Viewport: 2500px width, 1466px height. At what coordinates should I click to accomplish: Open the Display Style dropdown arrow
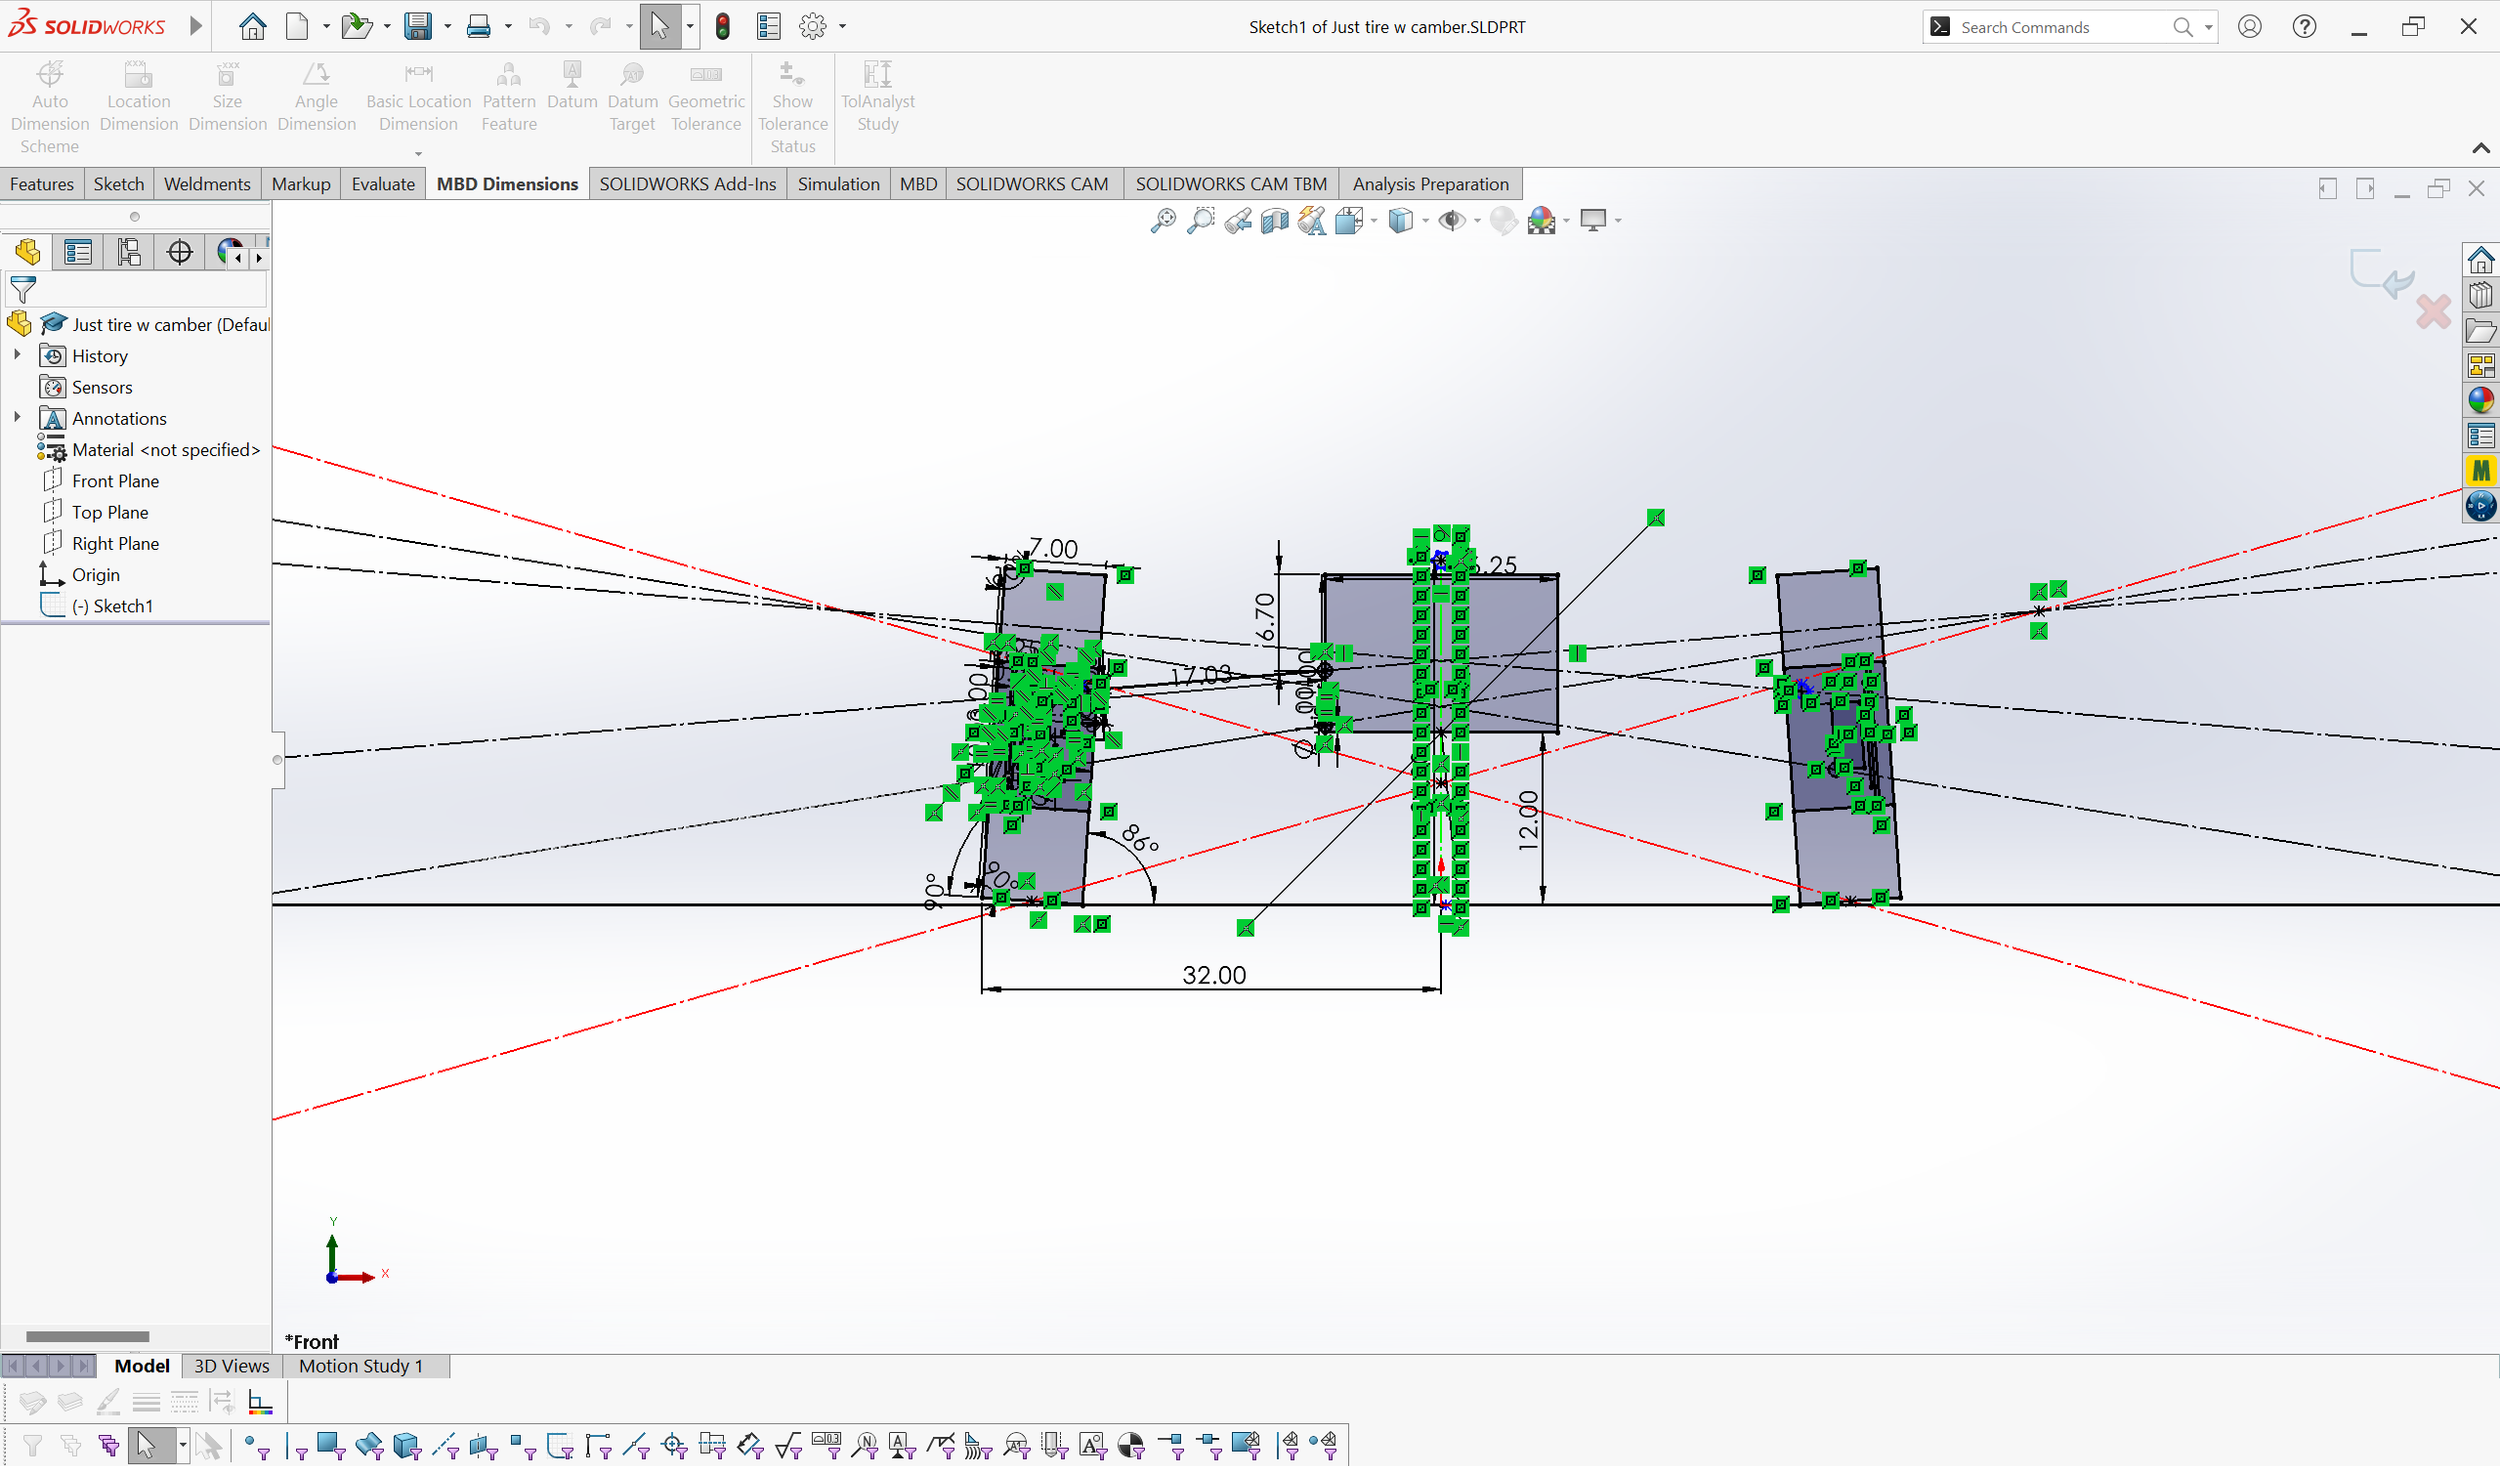pyautogui.click(x=1424, y=221)
